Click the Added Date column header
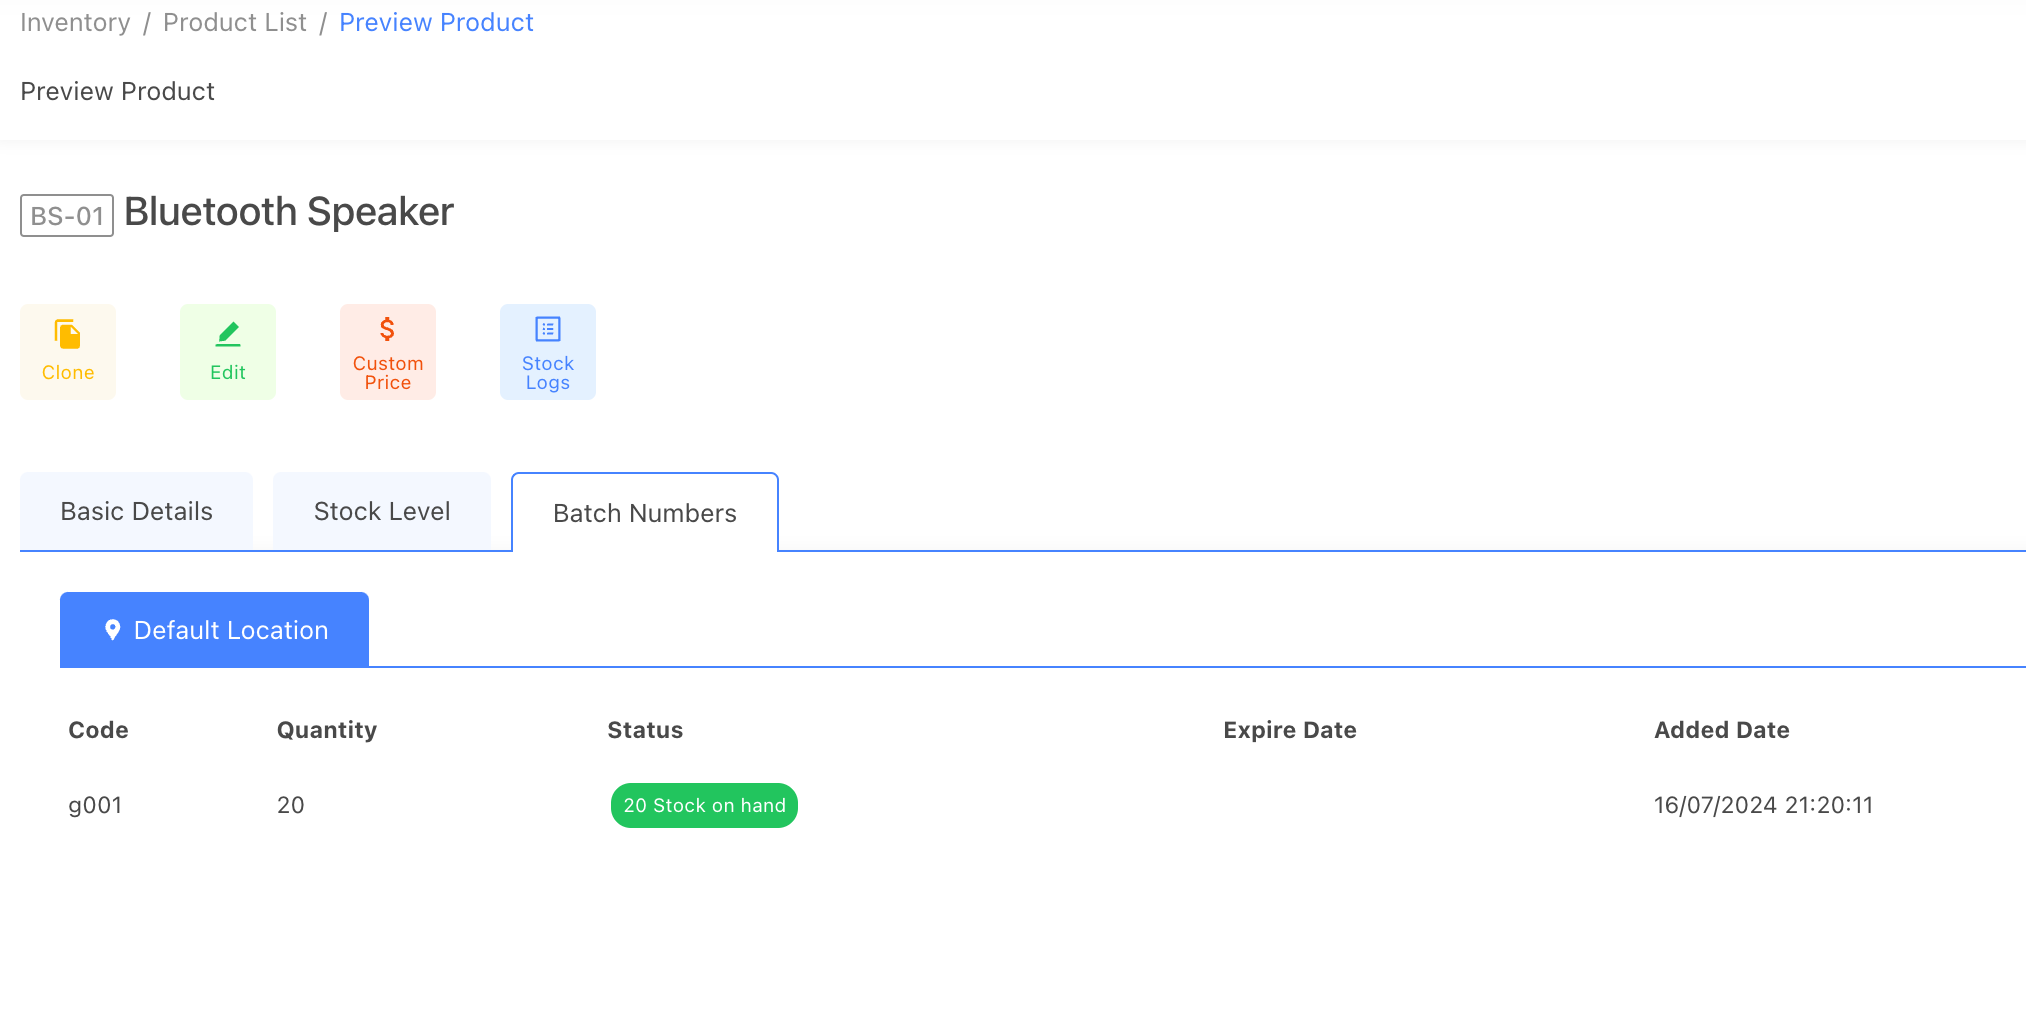This screenshot has width=2026, height=1020. (1721, 730)
